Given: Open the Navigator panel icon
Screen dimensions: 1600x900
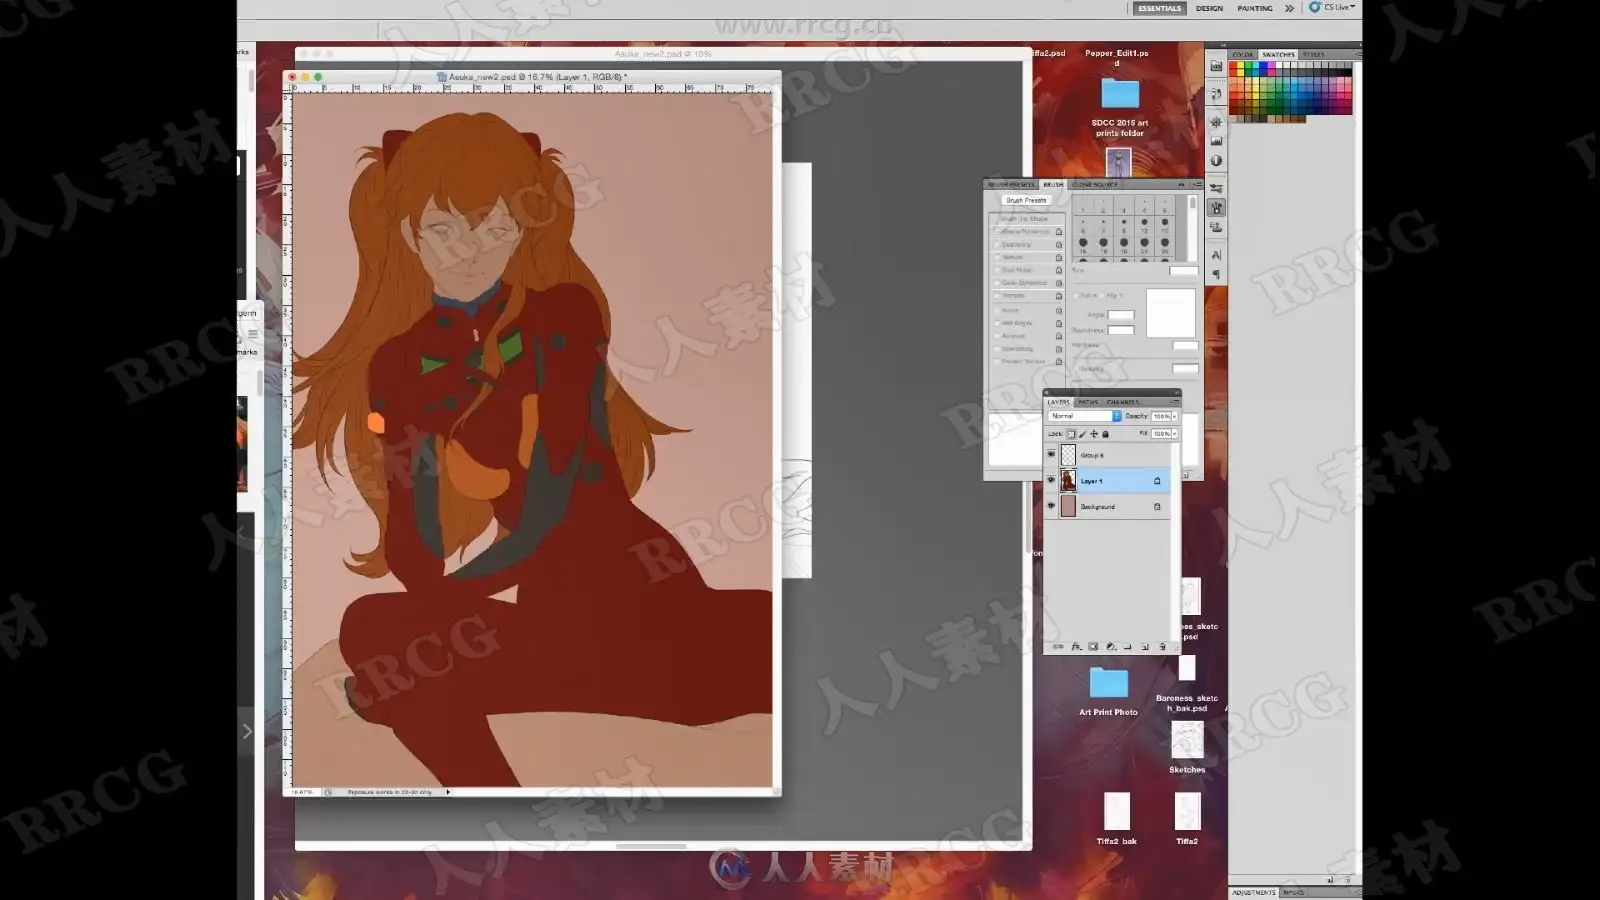Looking at the screenshot, I should pyautogui.click(x=1216, y=122).
